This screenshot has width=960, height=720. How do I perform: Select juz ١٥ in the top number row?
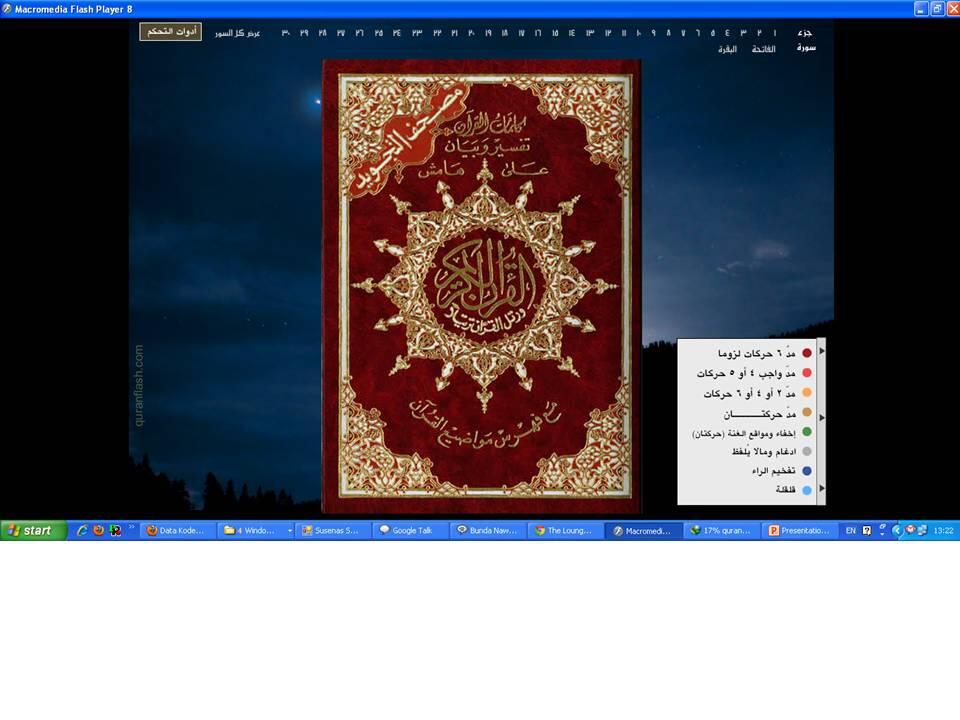point(556,33)
